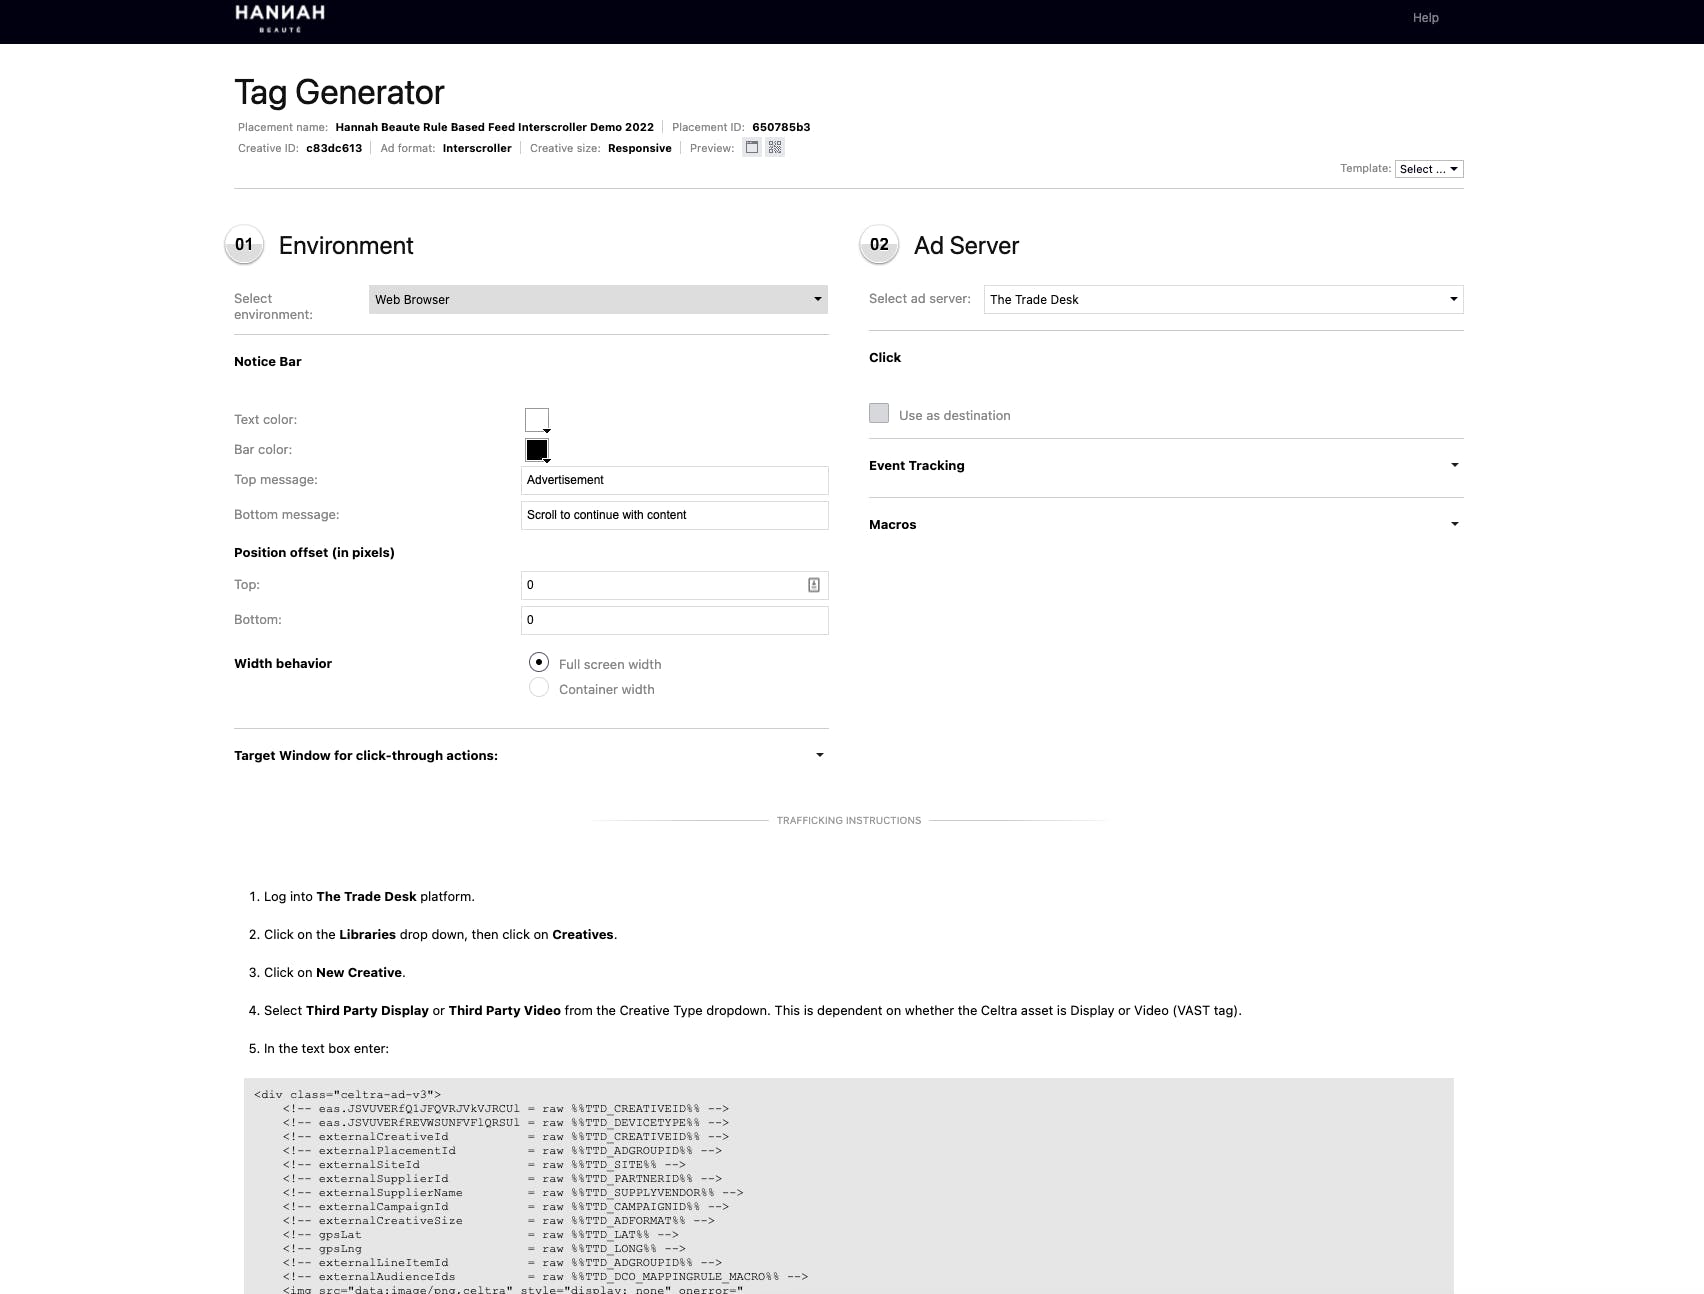This screenshot has height=1294, width=1704.
Task: Open The Trade Desk ad server dropdown
Action: click(1223, 299)
